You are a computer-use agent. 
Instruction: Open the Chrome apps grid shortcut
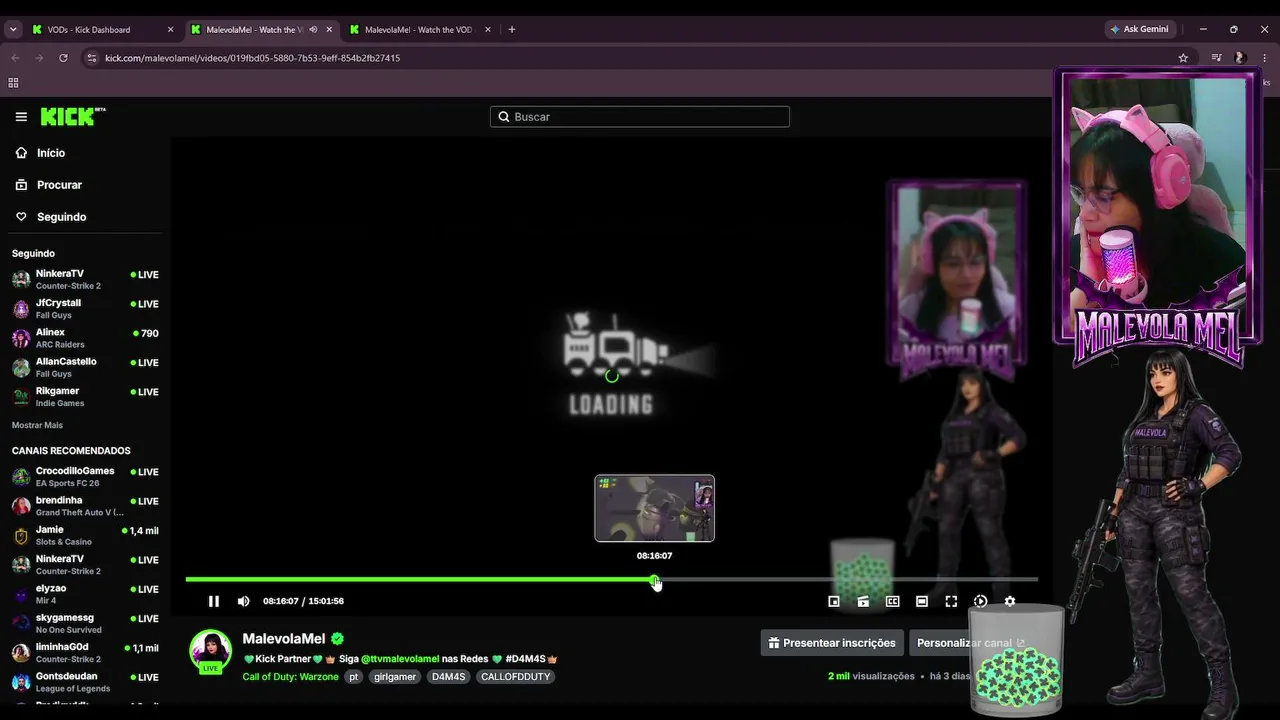13,83
